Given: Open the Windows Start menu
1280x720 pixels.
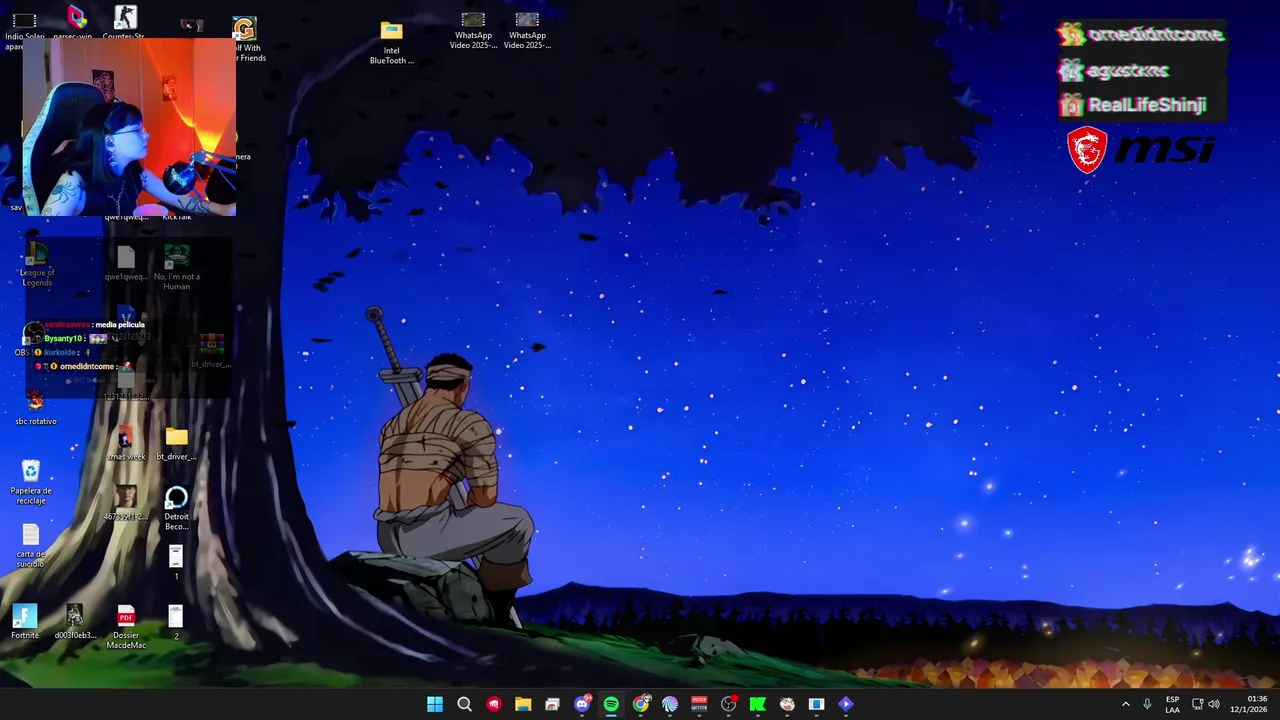Looking at the screenshot, I should pos(435,704).
